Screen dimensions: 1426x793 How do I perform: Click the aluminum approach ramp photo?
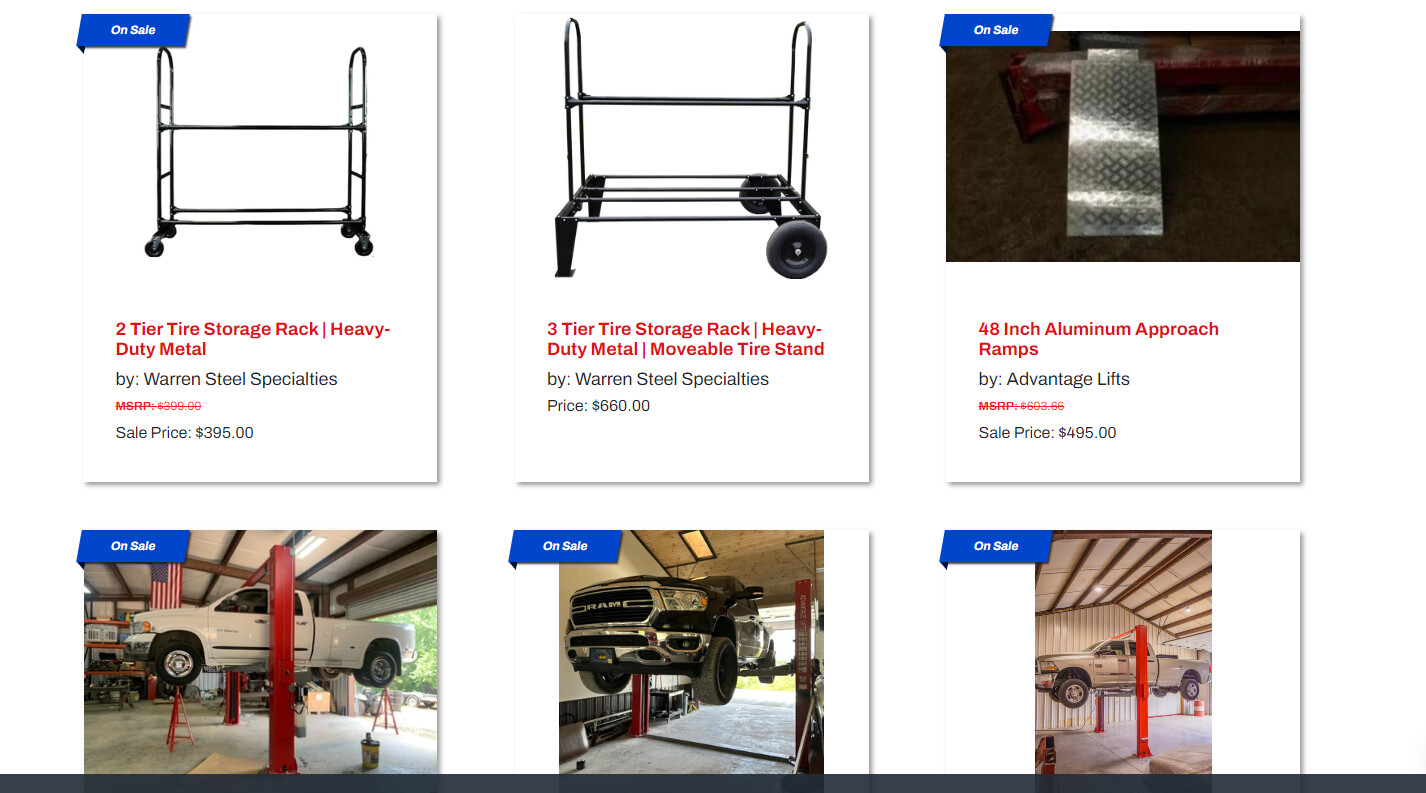click(x=1123, y=147)
